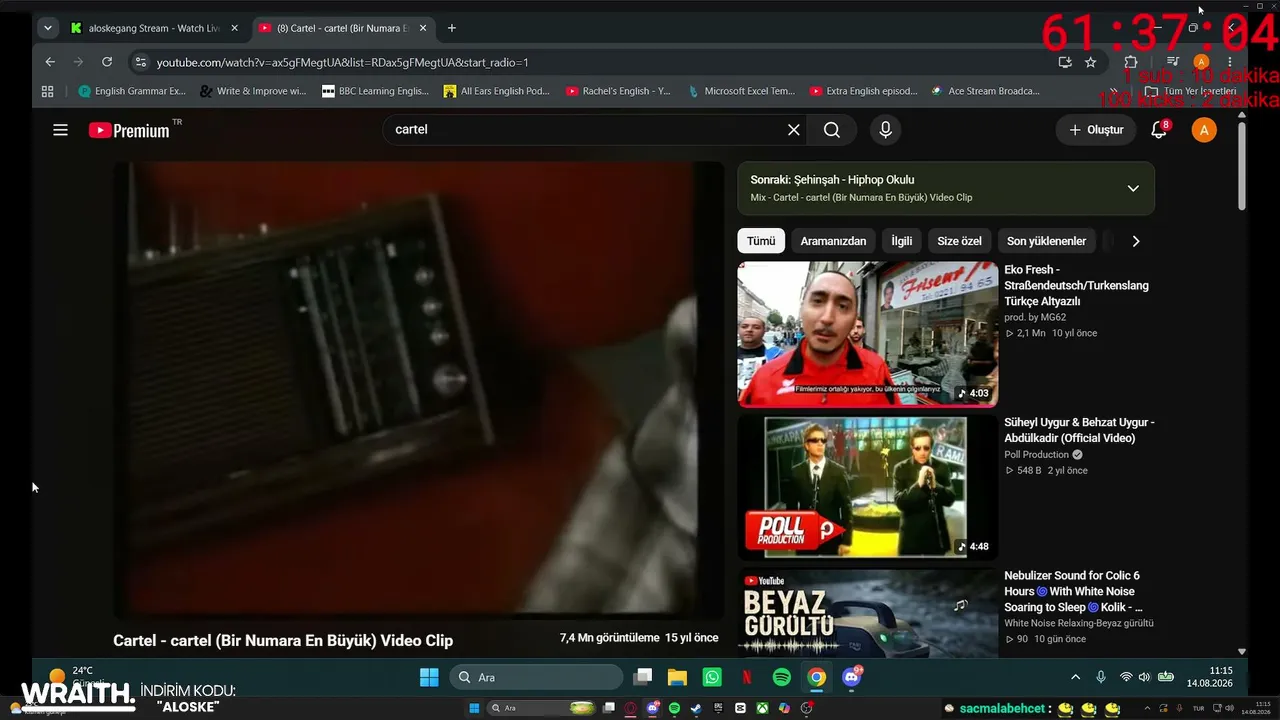Select the Size özel filter chip

[x=960, y=241]
